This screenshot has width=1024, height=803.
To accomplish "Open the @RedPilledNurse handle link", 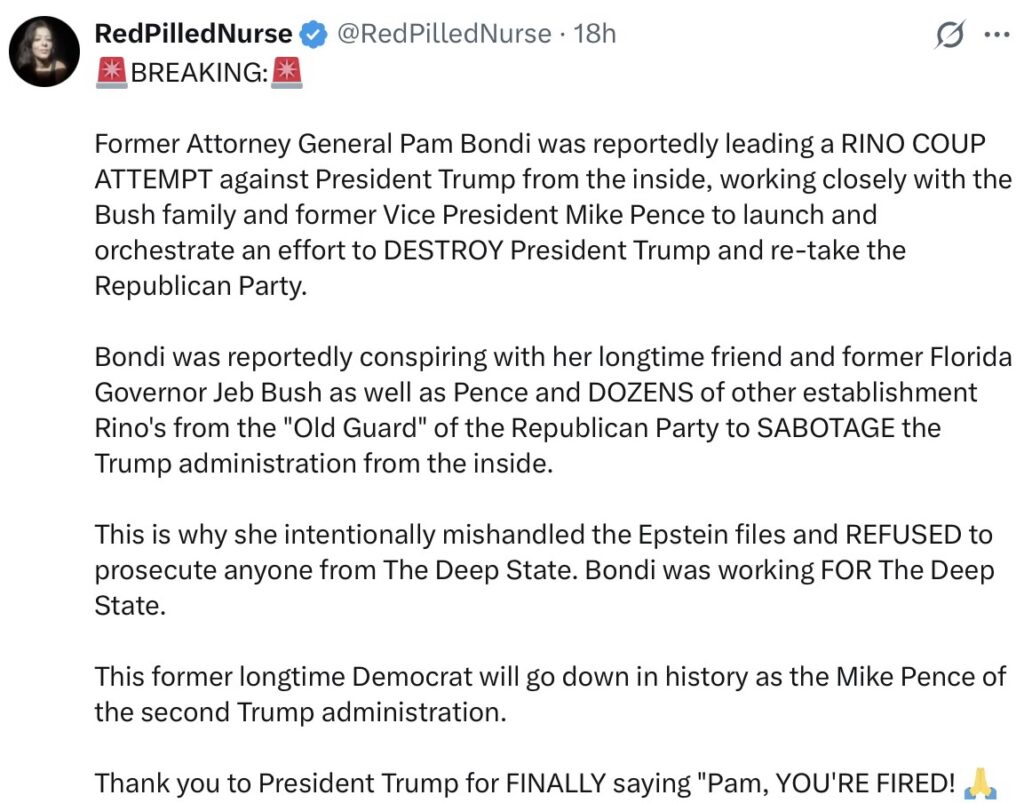I will coord(444,34).
